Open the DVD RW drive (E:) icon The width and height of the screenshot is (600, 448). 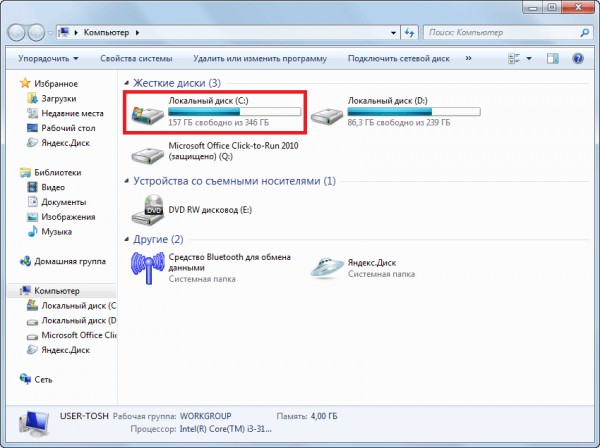pyautogui.click(x=147, y=210)
